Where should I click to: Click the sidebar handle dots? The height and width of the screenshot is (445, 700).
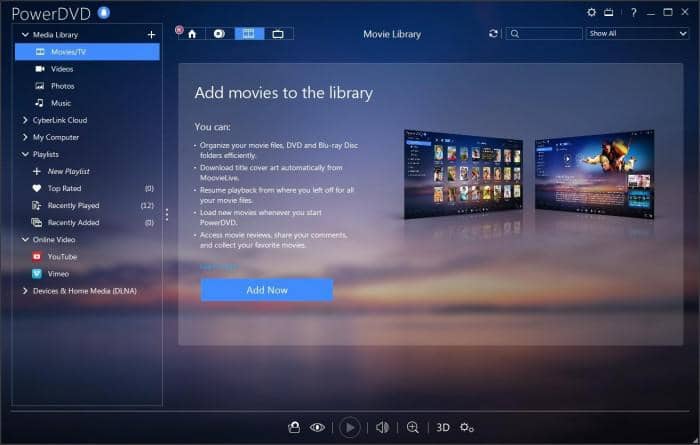pyautogui.click(x=167, y=215)
